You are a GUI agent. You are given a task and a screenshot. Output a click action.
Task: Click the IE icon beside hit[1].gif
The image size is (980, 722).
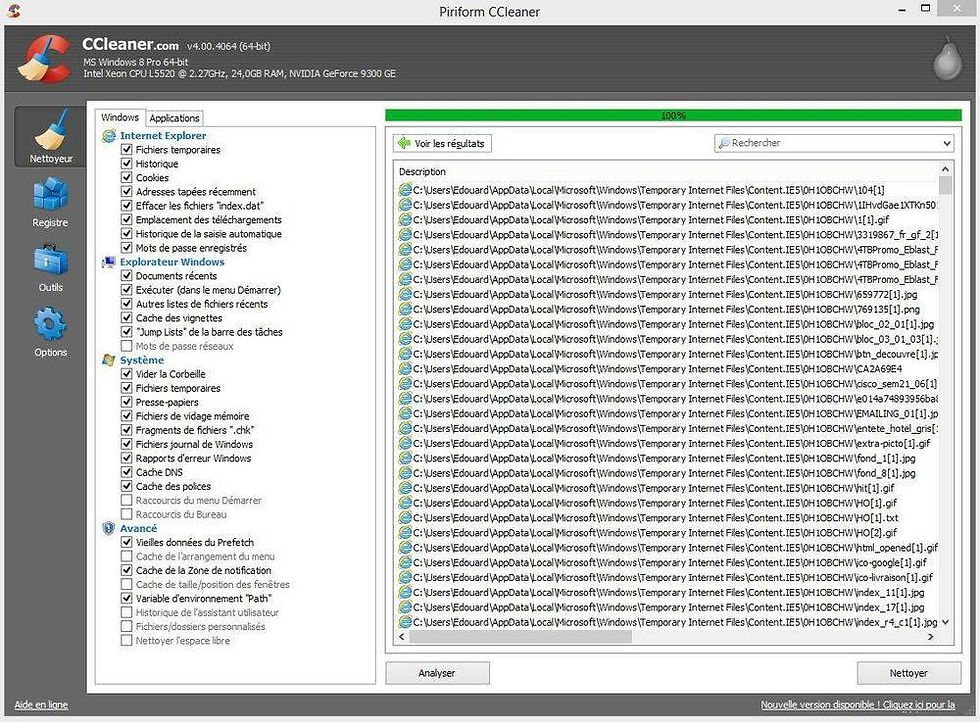coord(405,488)
